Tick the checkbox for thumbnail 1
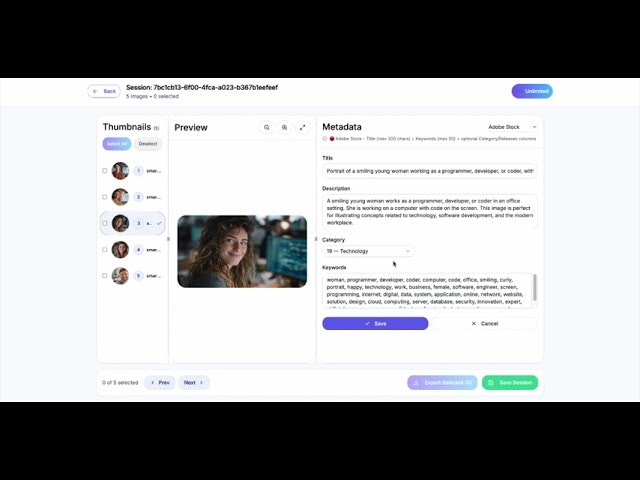Image resolution: width=640 pixels, height=480 pixels. tap(104, 171)
